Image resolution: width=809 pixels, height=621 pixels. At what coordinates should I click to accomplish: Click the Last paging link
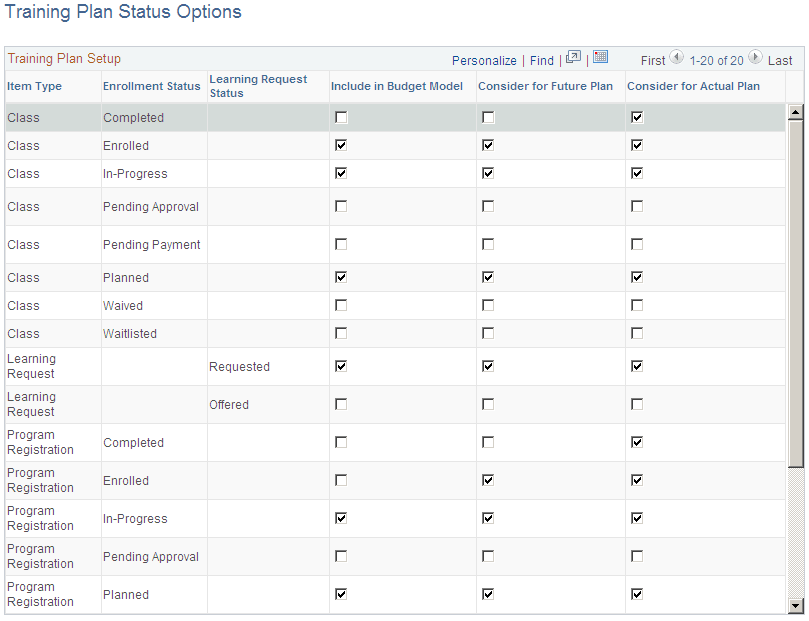(781, 60)
